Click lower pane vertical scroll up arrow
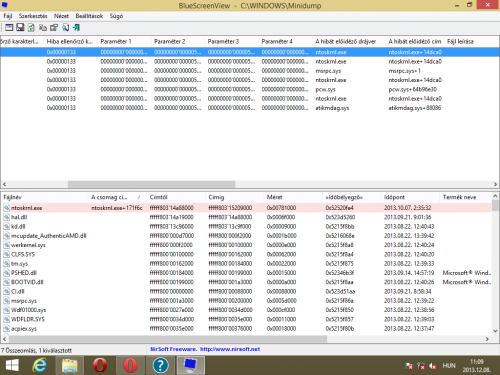Viewport: 500px width, 375px height. 495,196
